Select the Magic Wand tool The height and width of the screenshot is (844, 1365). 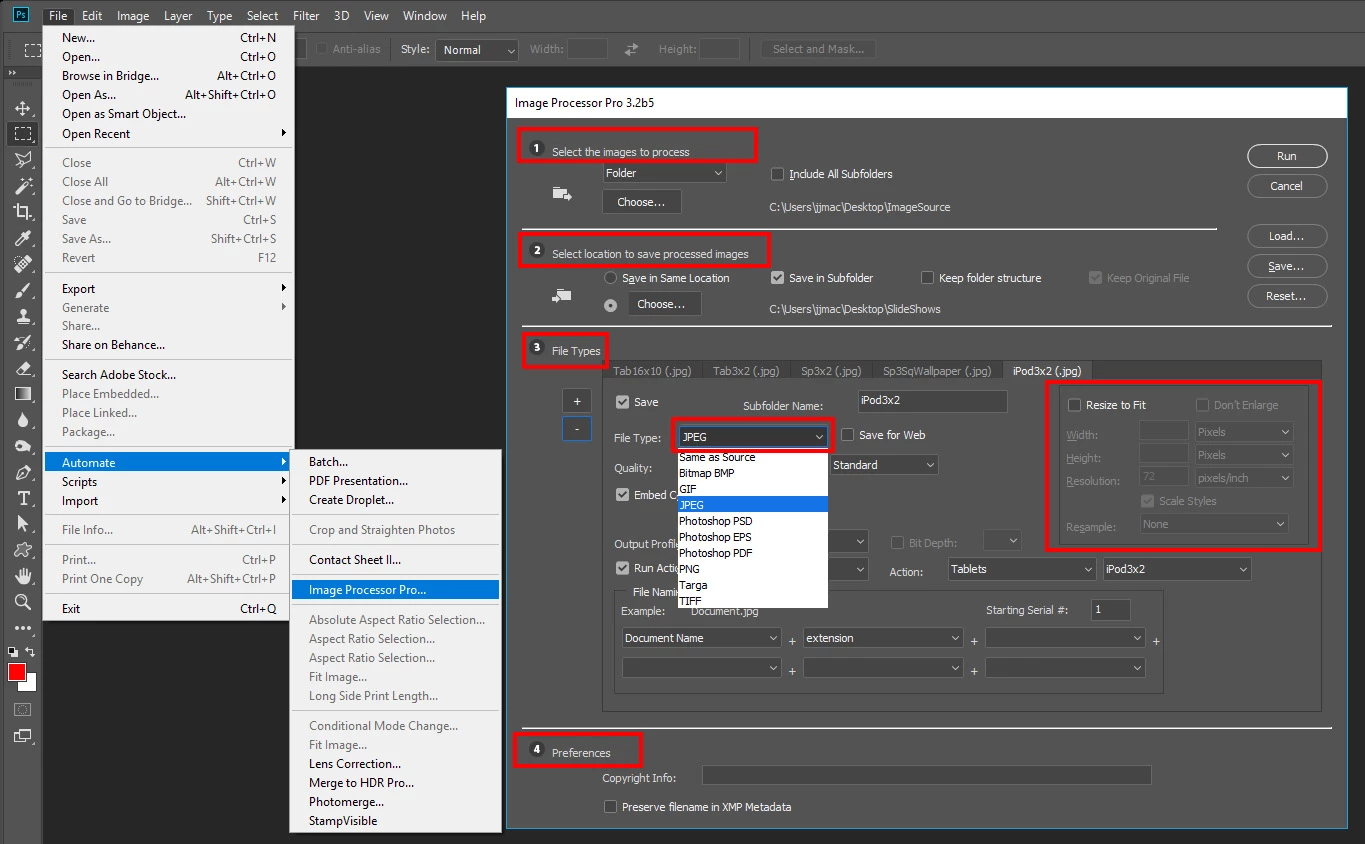tap(22, 186)
